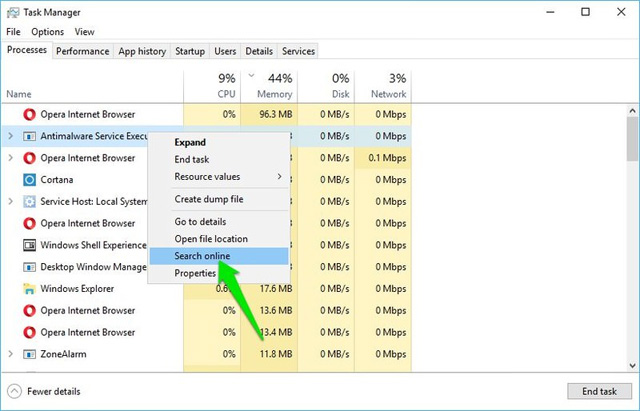This screenshot has height=411, width=640.
Task: Open the File menu
Action: (x=13, y=32)
